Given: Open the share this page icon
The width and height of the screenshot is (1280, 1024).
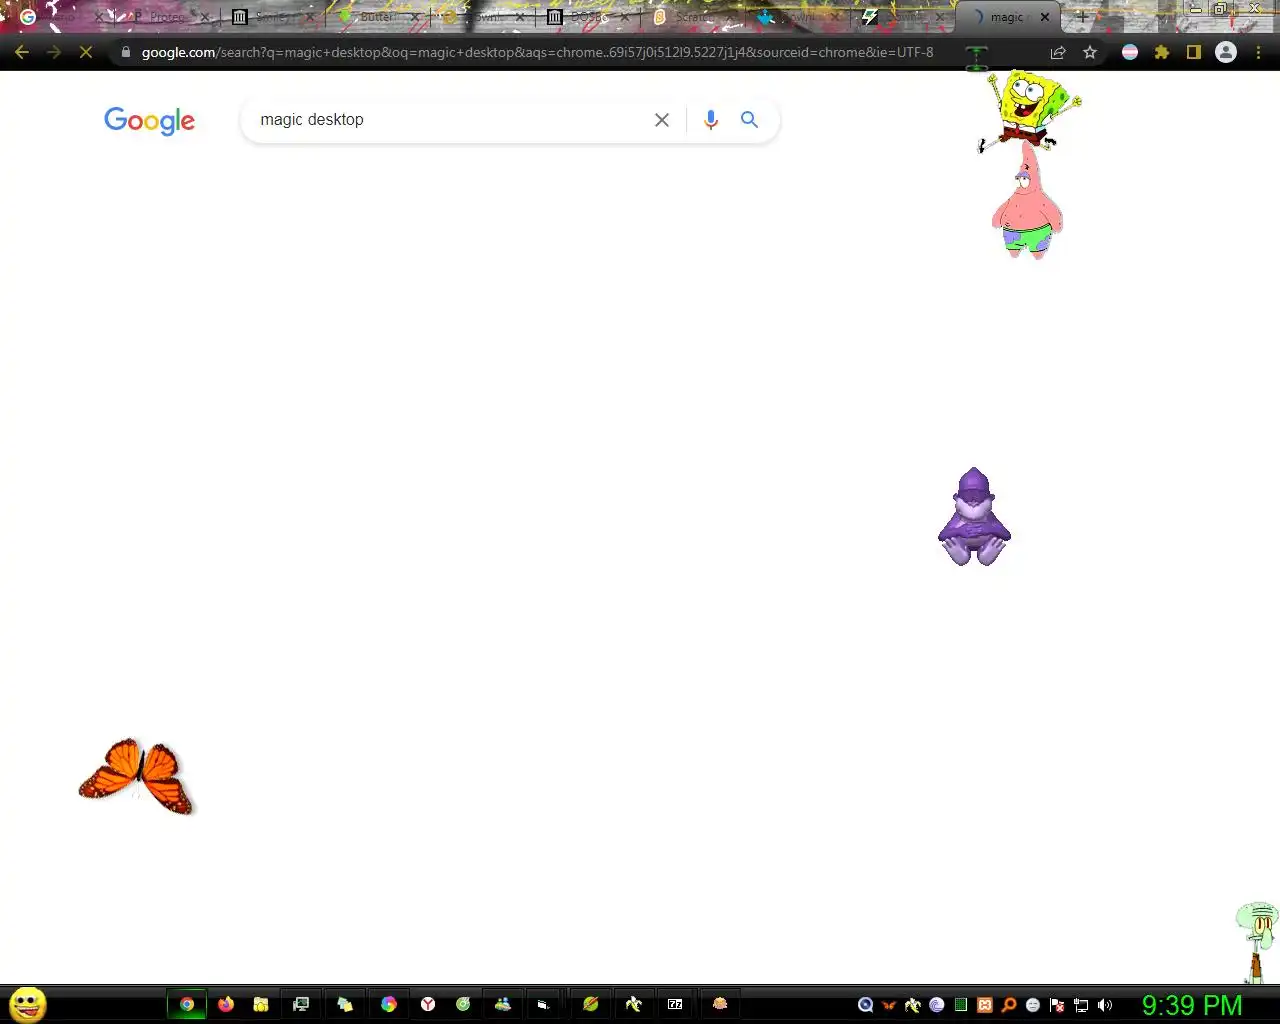Looking at the screenshot, I should tap(1058, 52).
